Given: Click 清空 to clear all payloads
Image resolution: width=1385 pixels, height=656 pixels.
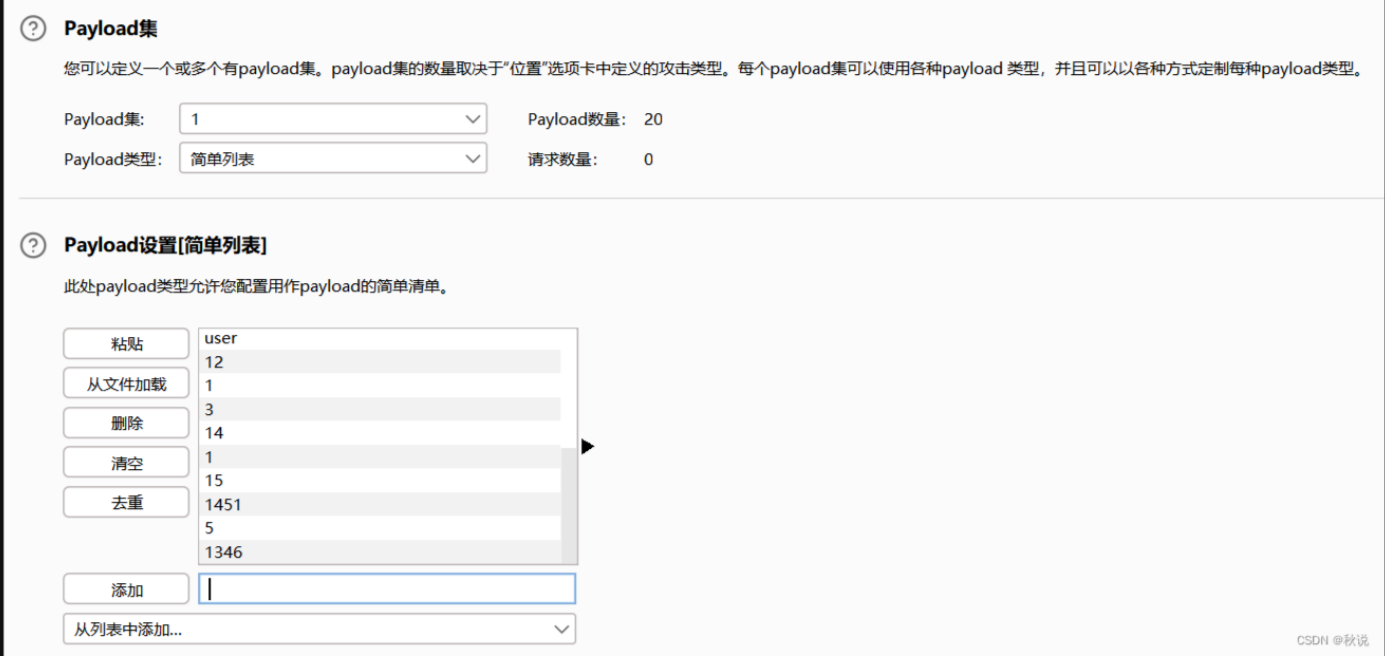Looking at the screenshot, I should (x=125, y=461).
